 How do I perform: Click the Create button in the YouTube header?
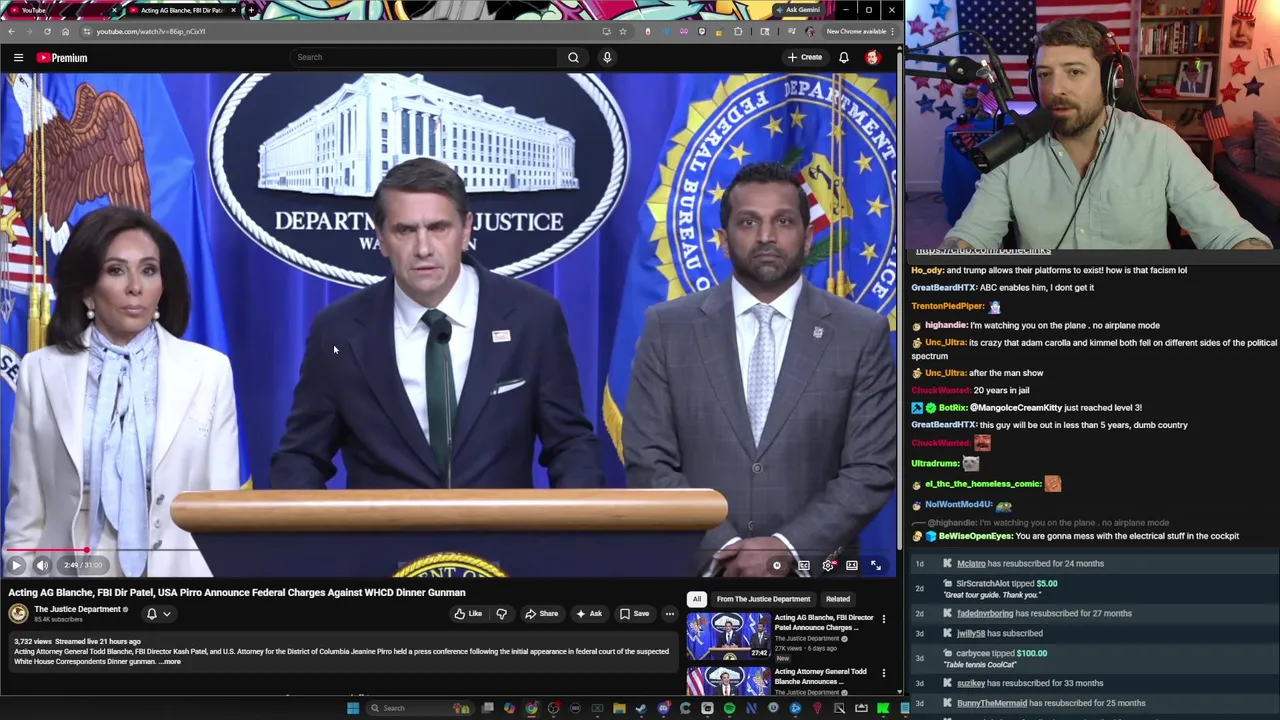pos(804,58)
